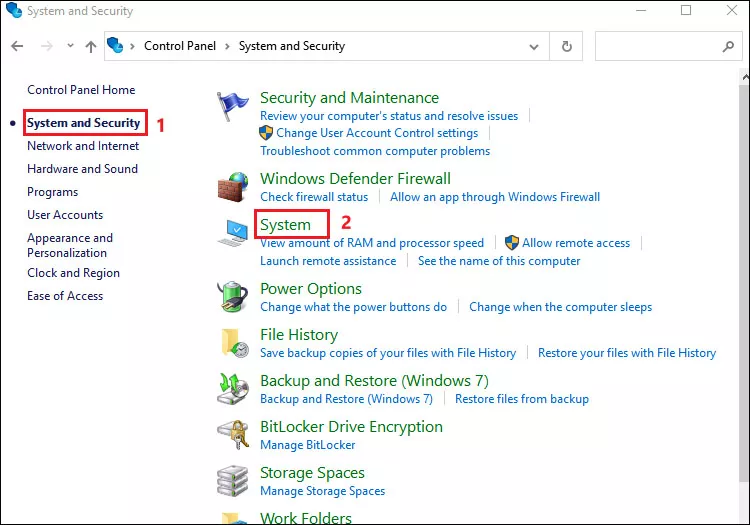Refresh the System and Security page
Viewport: 750px width, 525px height.
pos(566,46)
